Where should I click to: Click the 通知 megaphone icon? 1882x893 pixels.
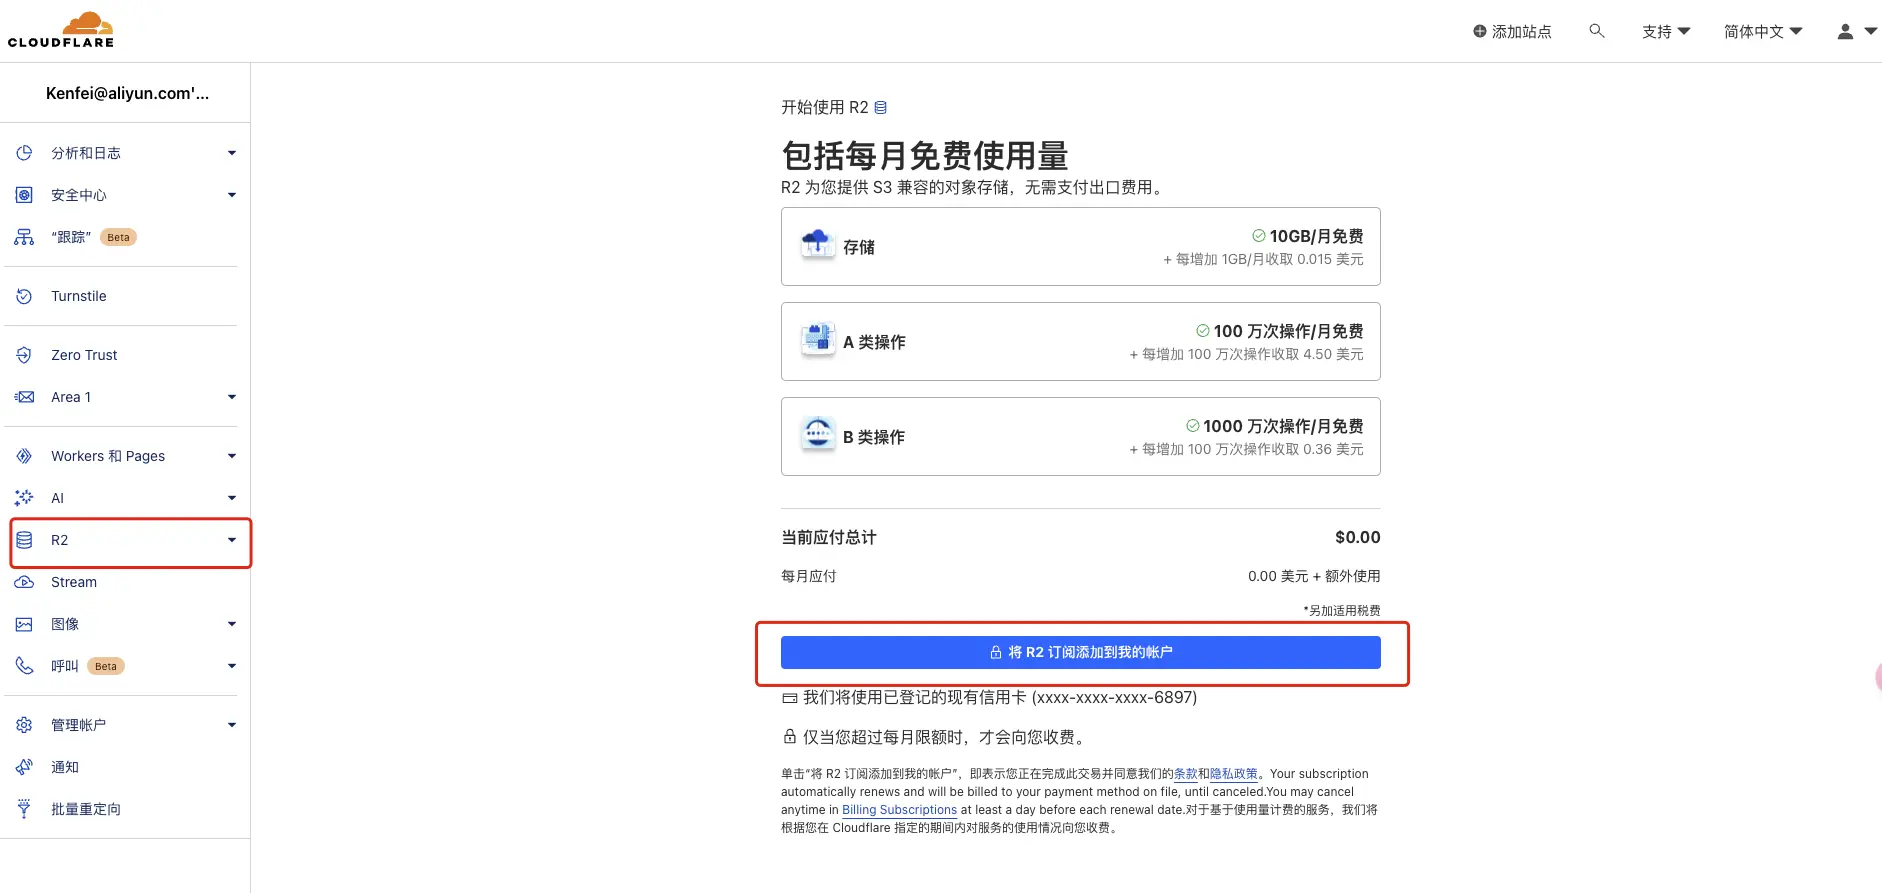pos(24,767)
